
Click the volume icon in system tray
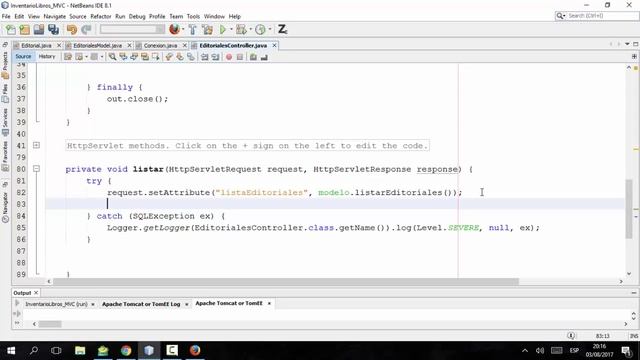[540, 351]
